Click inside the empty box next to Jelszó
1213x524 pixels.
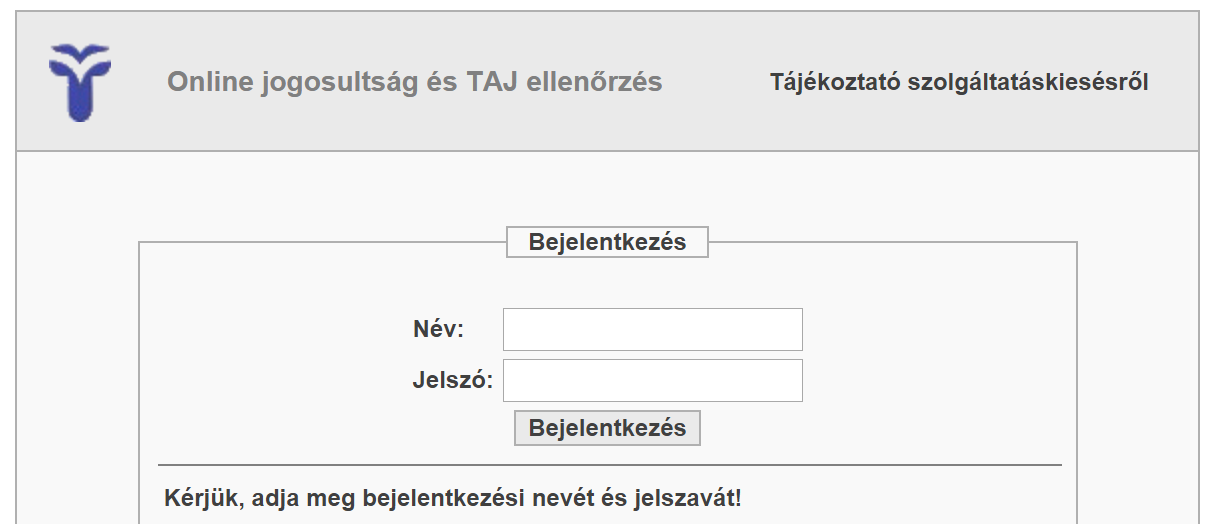coord(653,380)
